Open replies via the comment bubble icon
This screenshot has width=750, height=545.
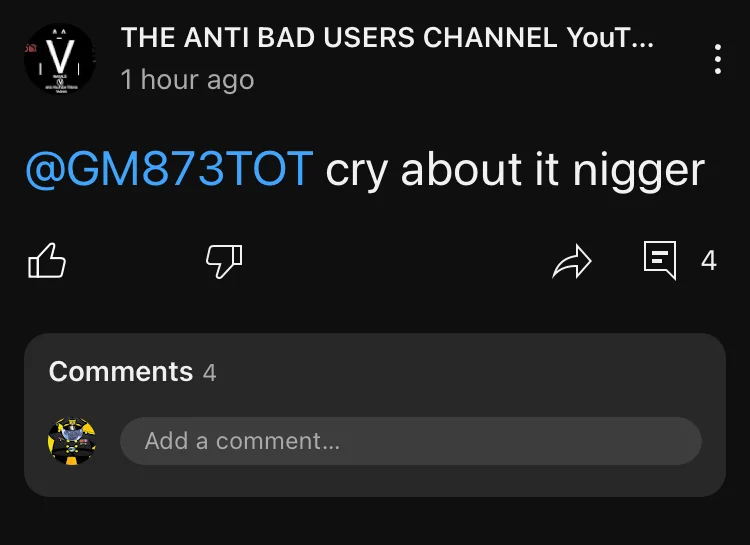[x=660, y=260]
